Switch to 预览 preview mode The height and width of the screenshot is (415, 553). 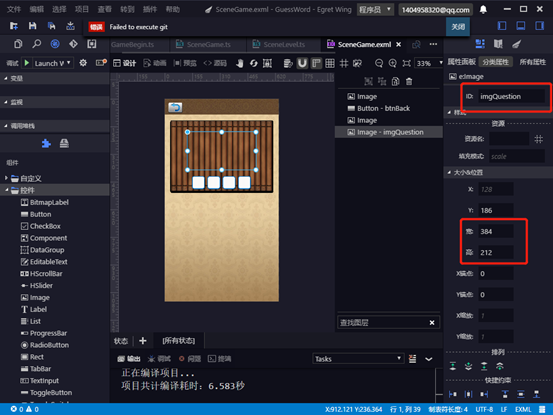point(185,63)
